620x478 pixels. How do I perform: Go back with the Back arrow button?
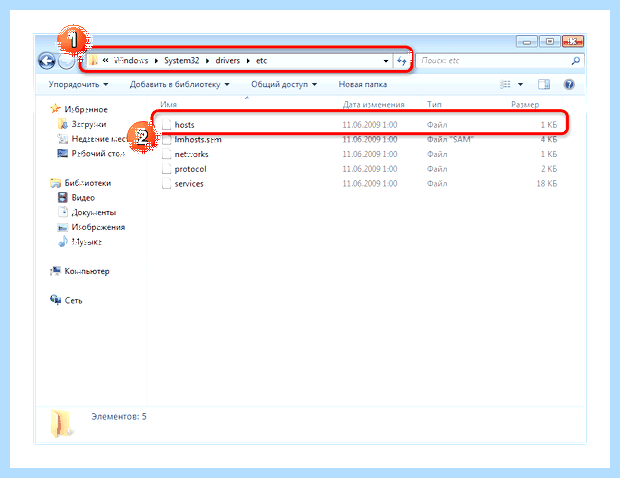coord(47,61)
